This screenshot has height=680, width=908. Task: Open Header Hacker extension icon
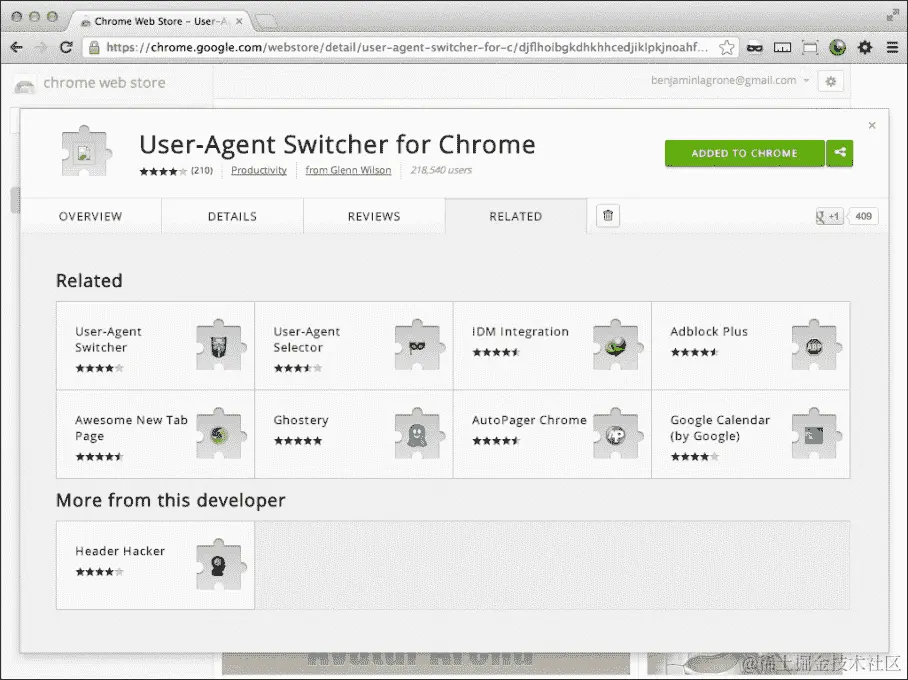pos(220,565)
